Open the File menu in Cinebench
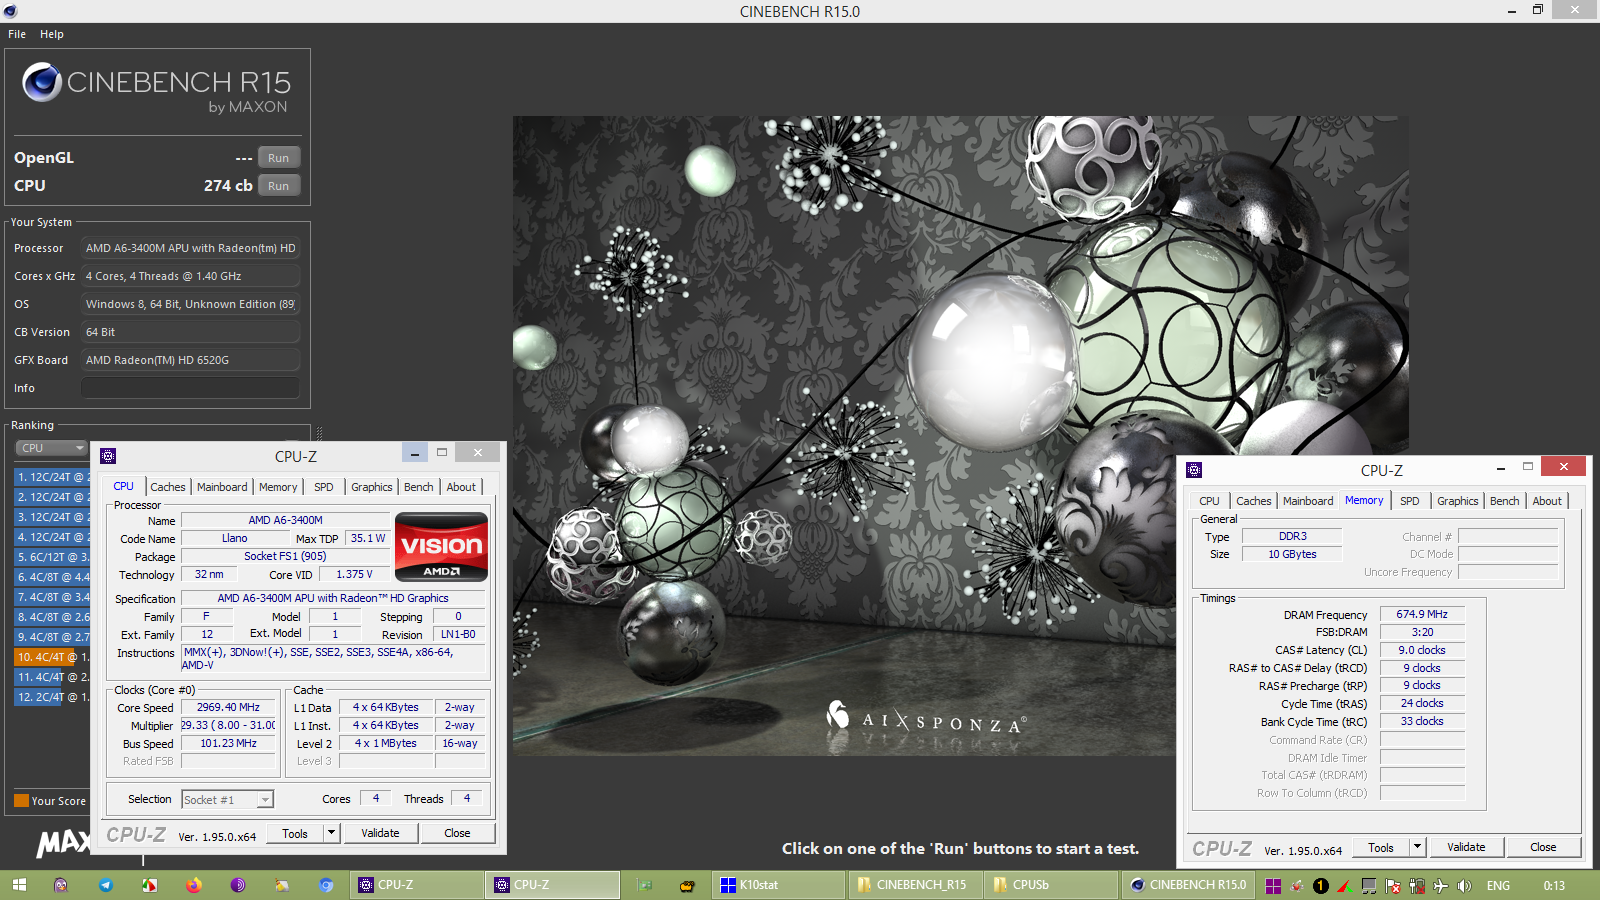The image size is (1600, 900). click(17, 34)
